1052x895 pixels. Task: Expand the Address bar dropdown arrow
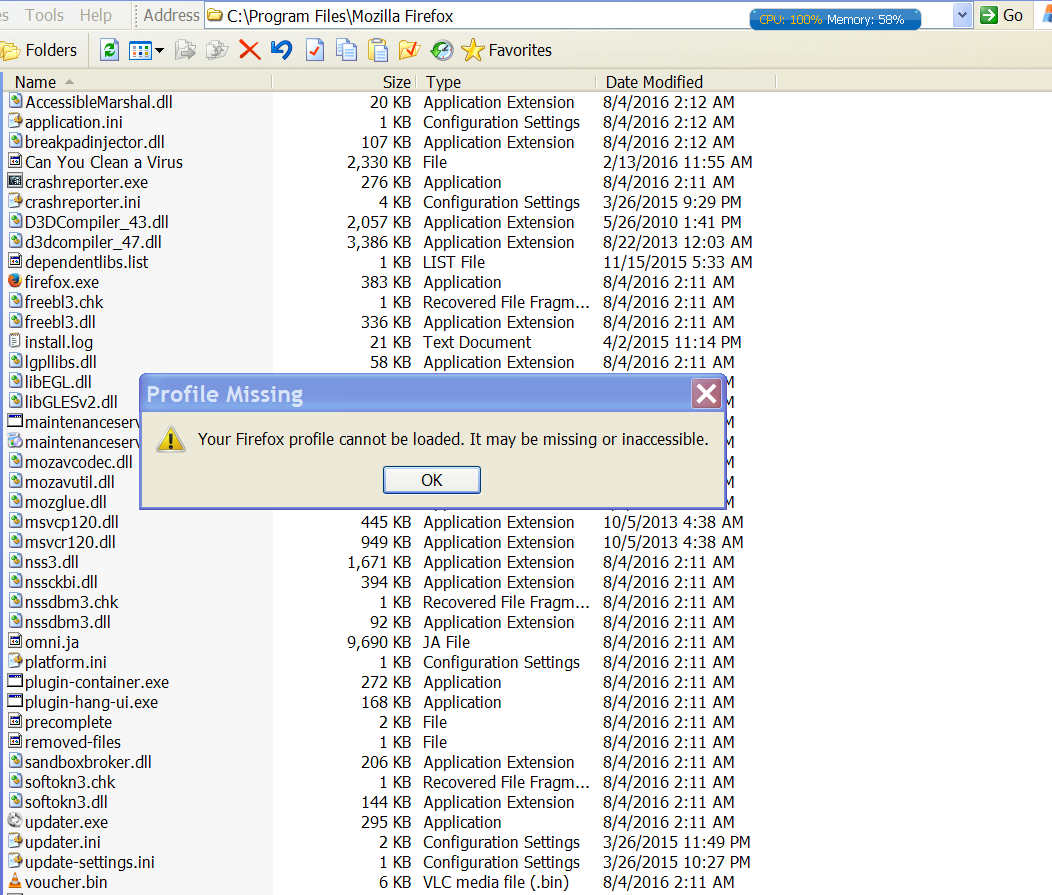click(962, 15)
